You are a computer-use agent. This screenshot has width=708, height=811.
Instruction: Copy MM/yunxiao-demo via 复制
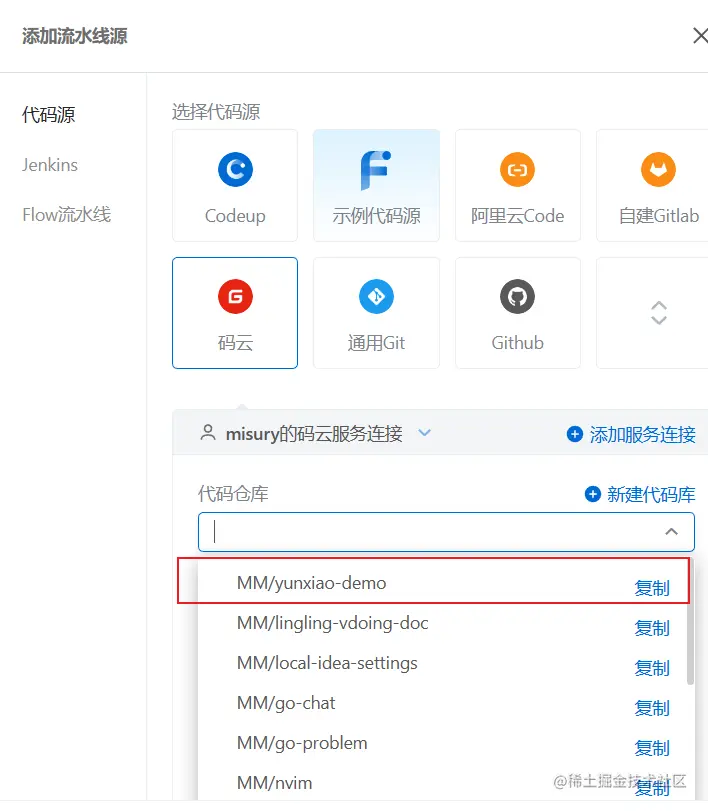(x=652, y=588)
